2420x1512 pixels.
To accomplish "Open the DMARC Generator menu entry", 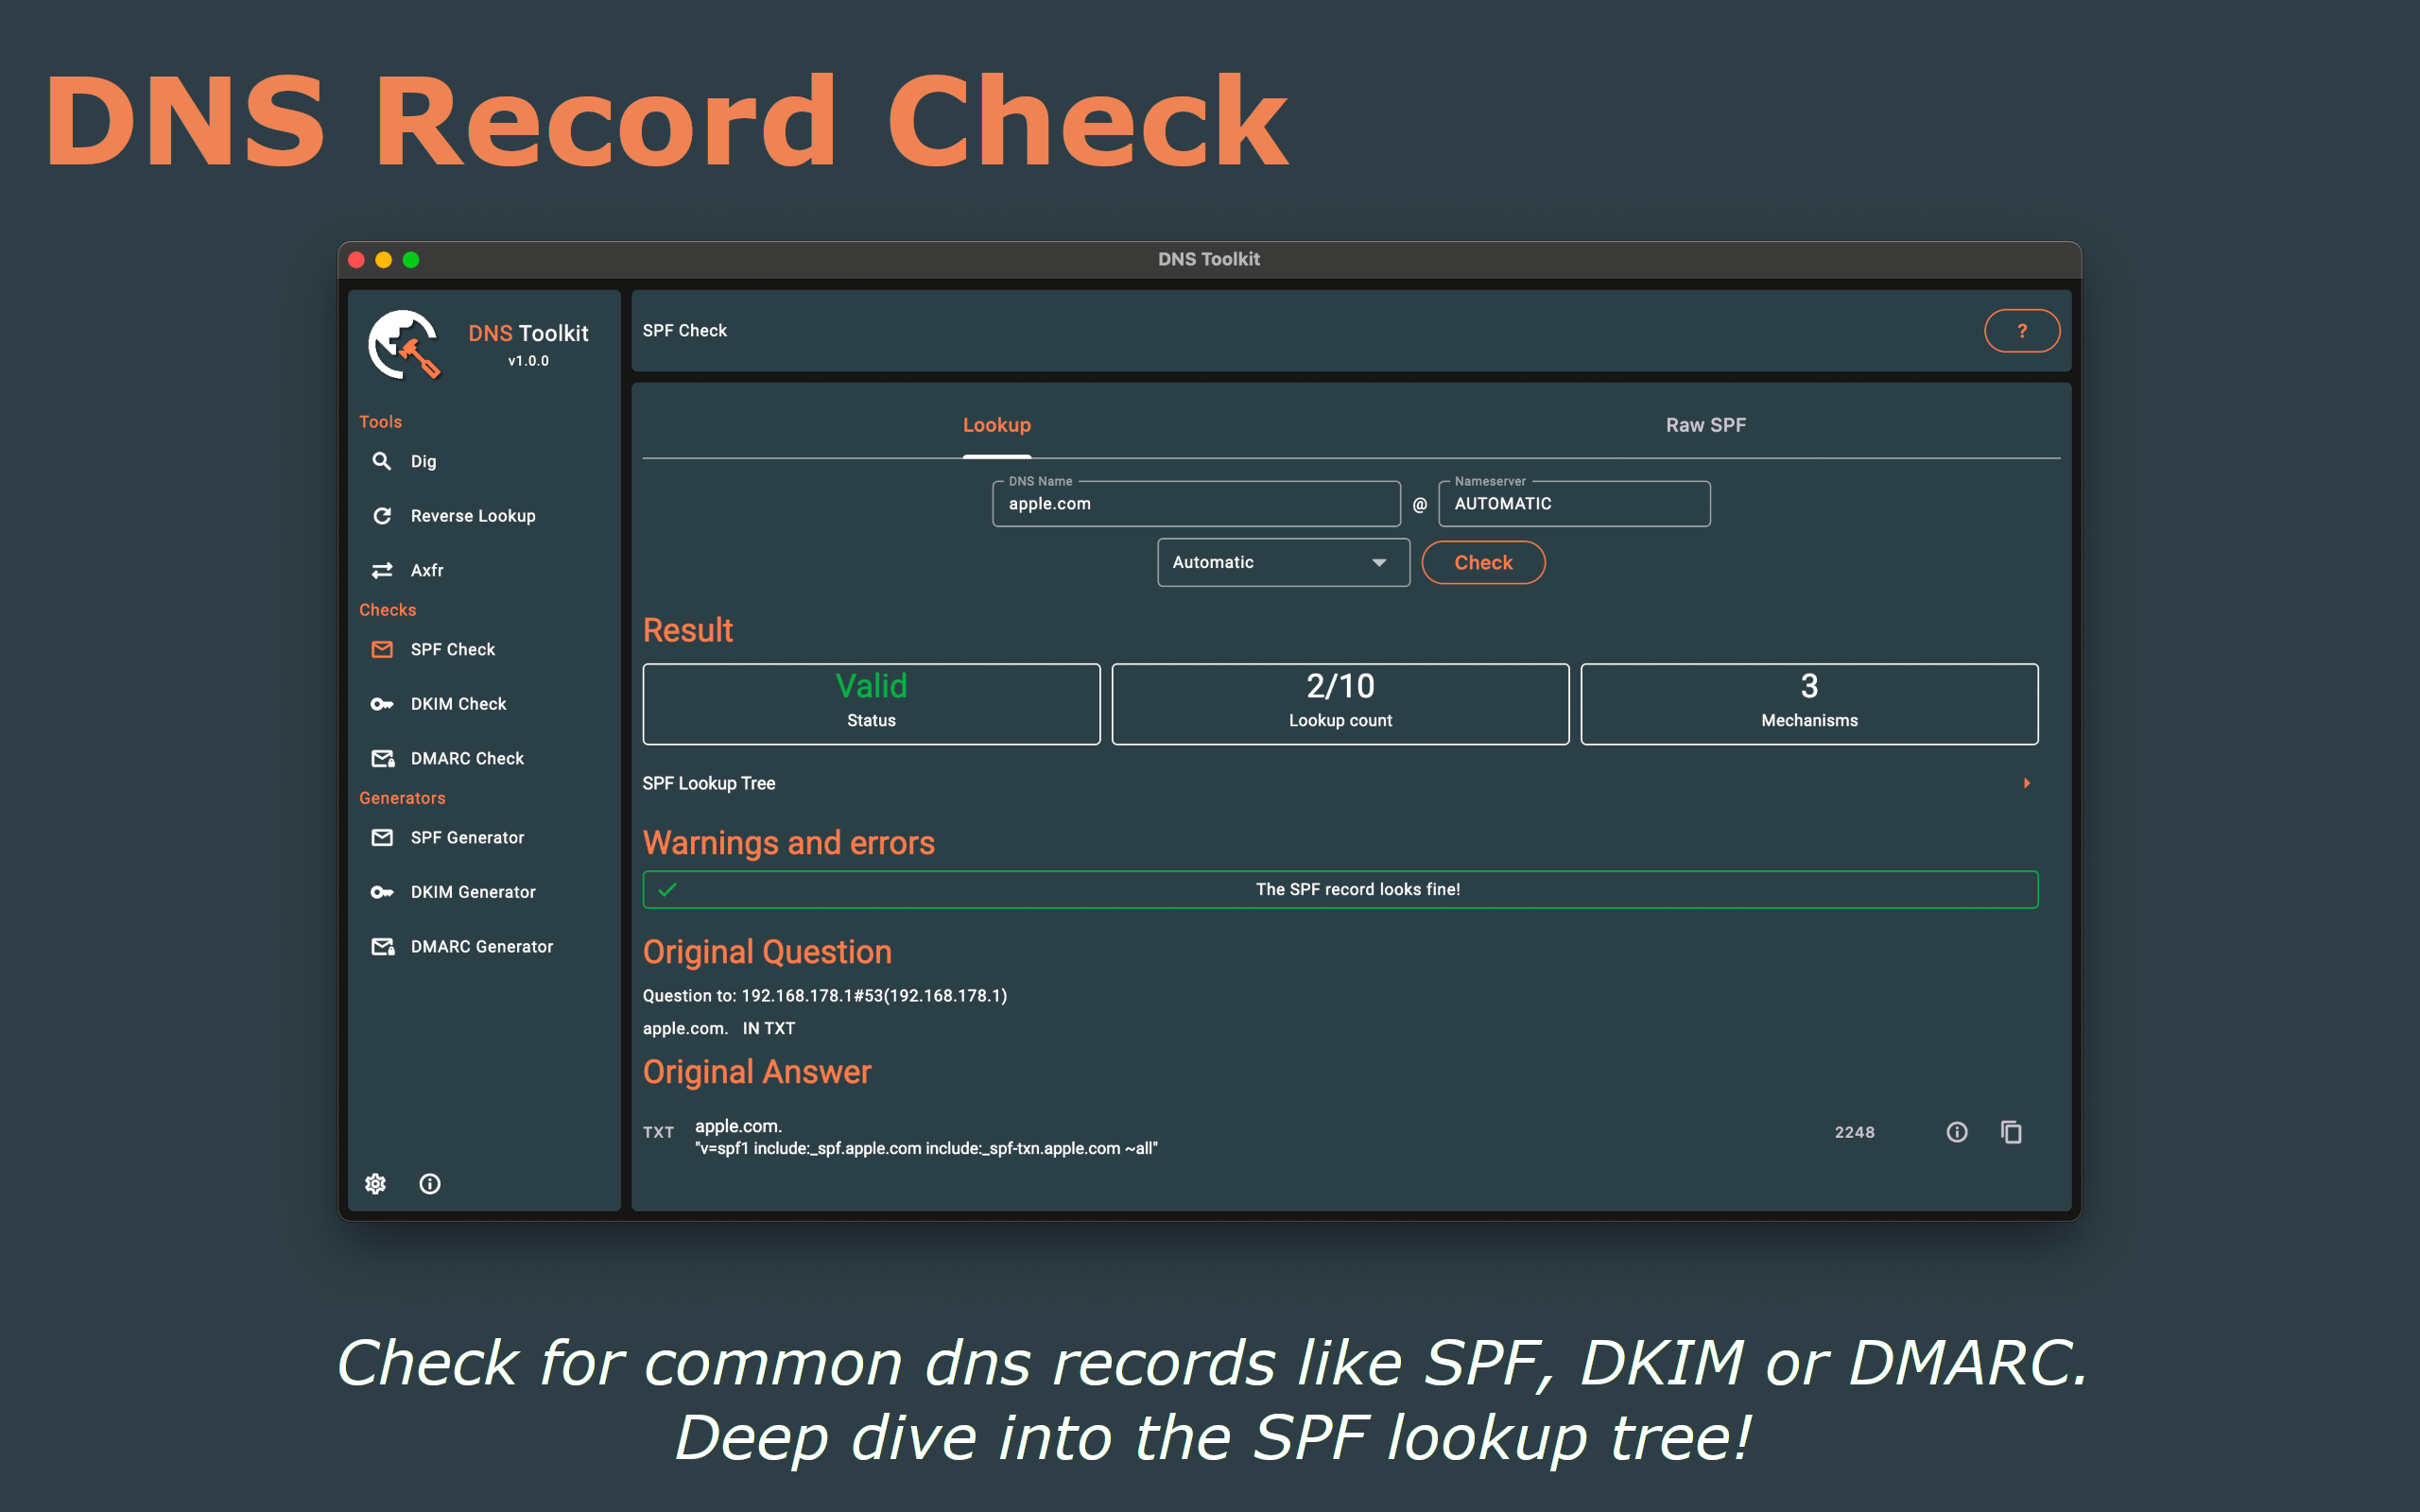I will pyautogui.click(x=481, y=946).
